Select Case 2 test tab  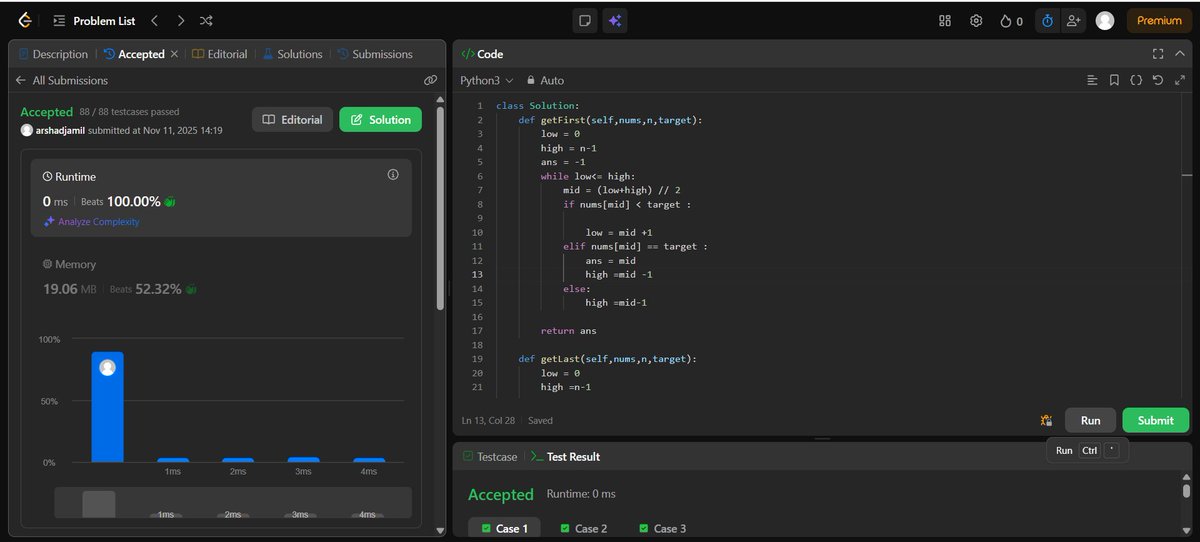(x=583, y=528)
